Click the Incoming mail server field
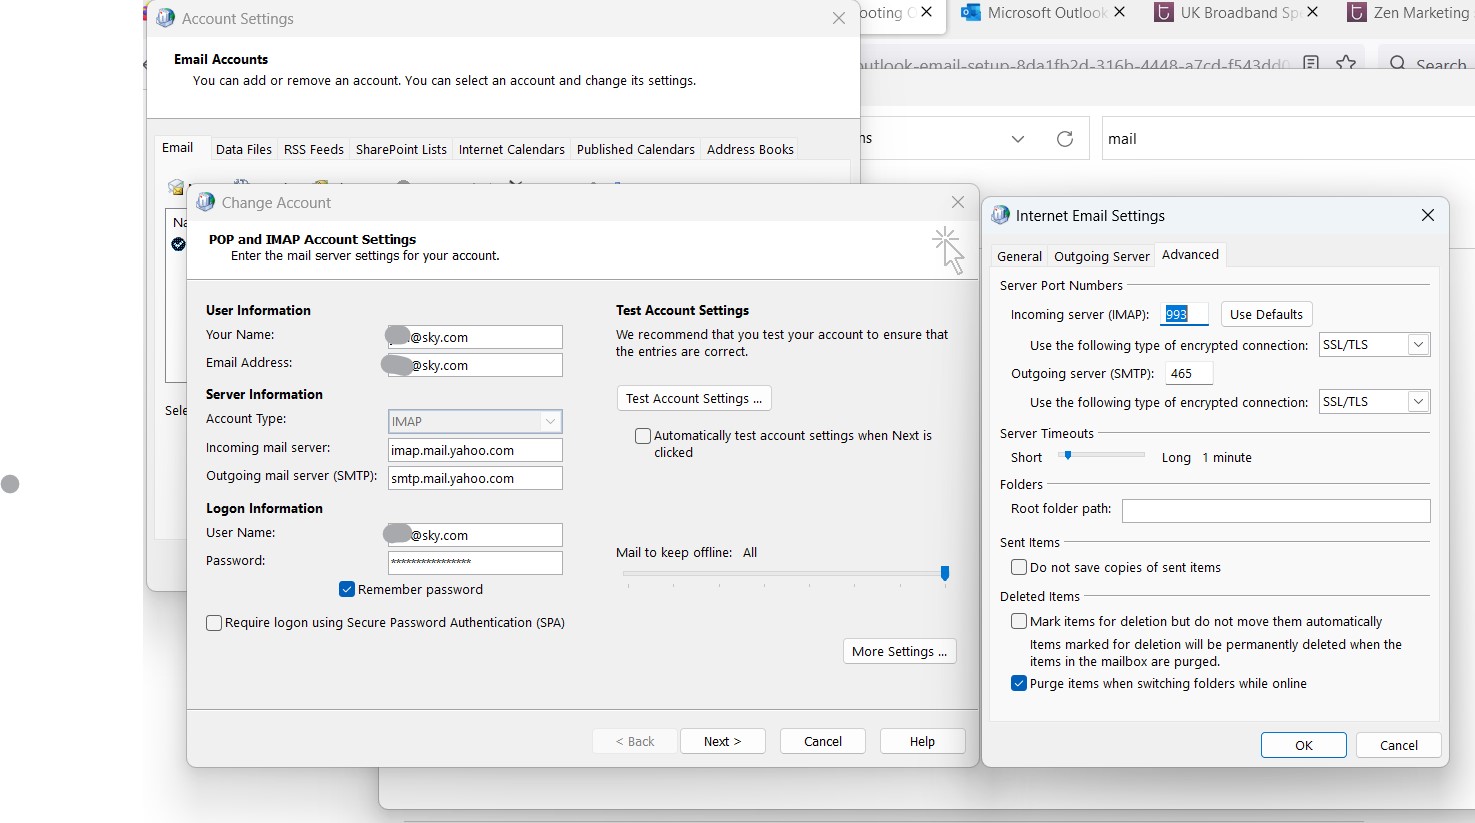 coord(475,450)
